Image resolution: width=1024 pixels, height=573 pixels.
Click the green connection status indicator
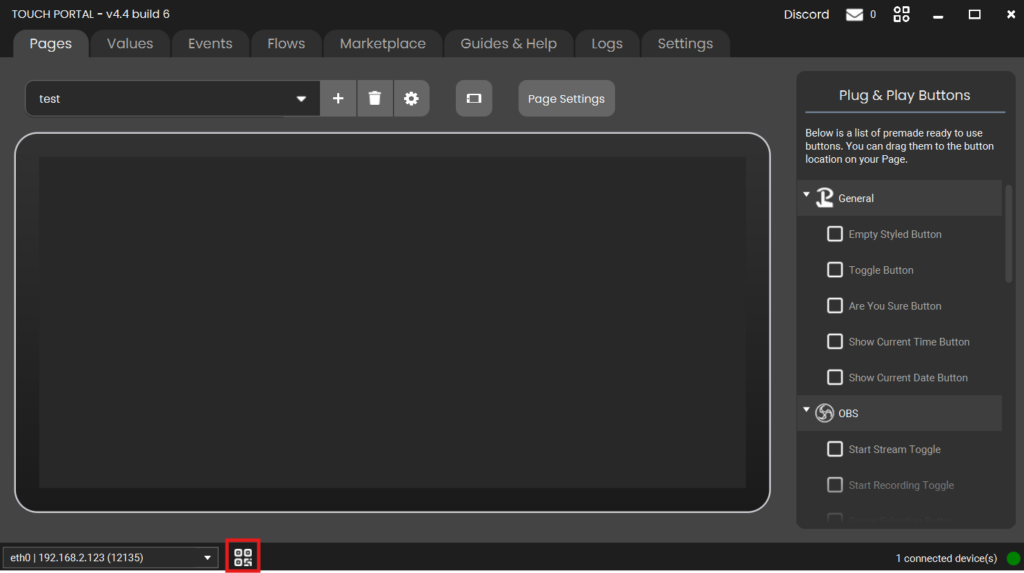point(1013,558)
